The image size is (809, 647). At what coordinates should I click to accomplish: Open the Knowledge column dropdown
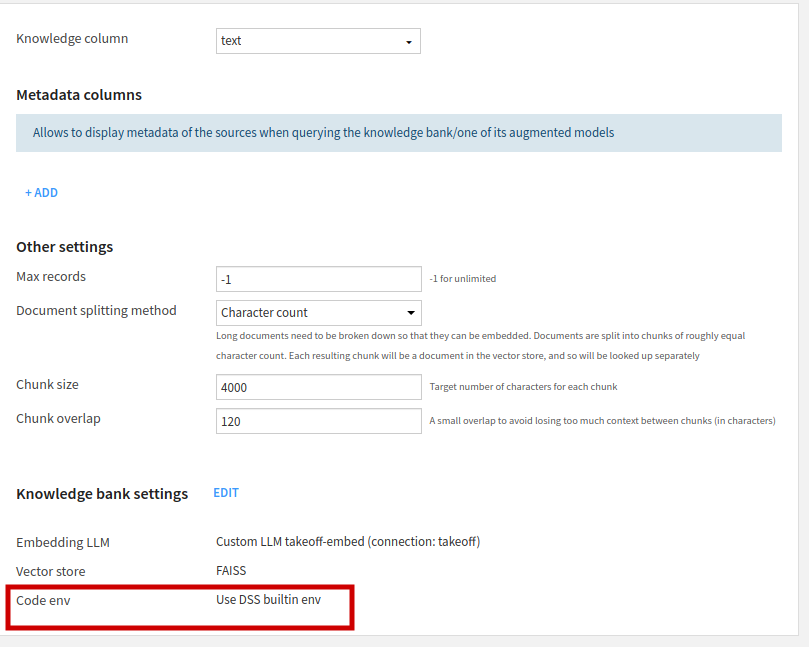coord(318,41)
